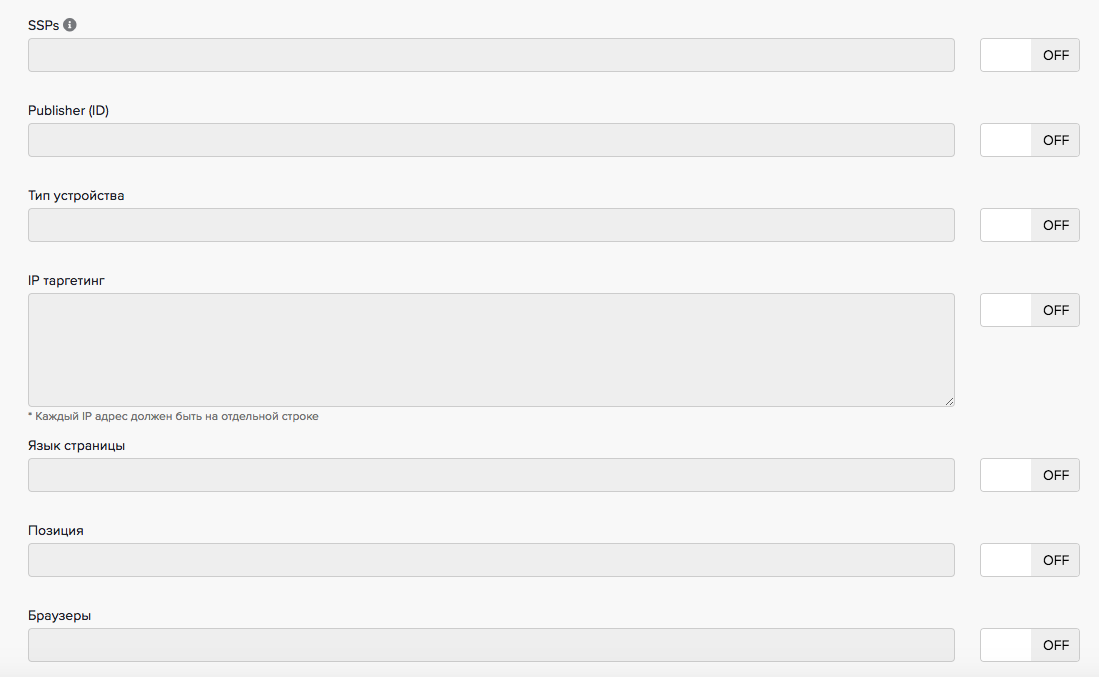Viewport: 1099px width, 677px height.
Task: Click the Язык страницы label text
Action: 76,446
